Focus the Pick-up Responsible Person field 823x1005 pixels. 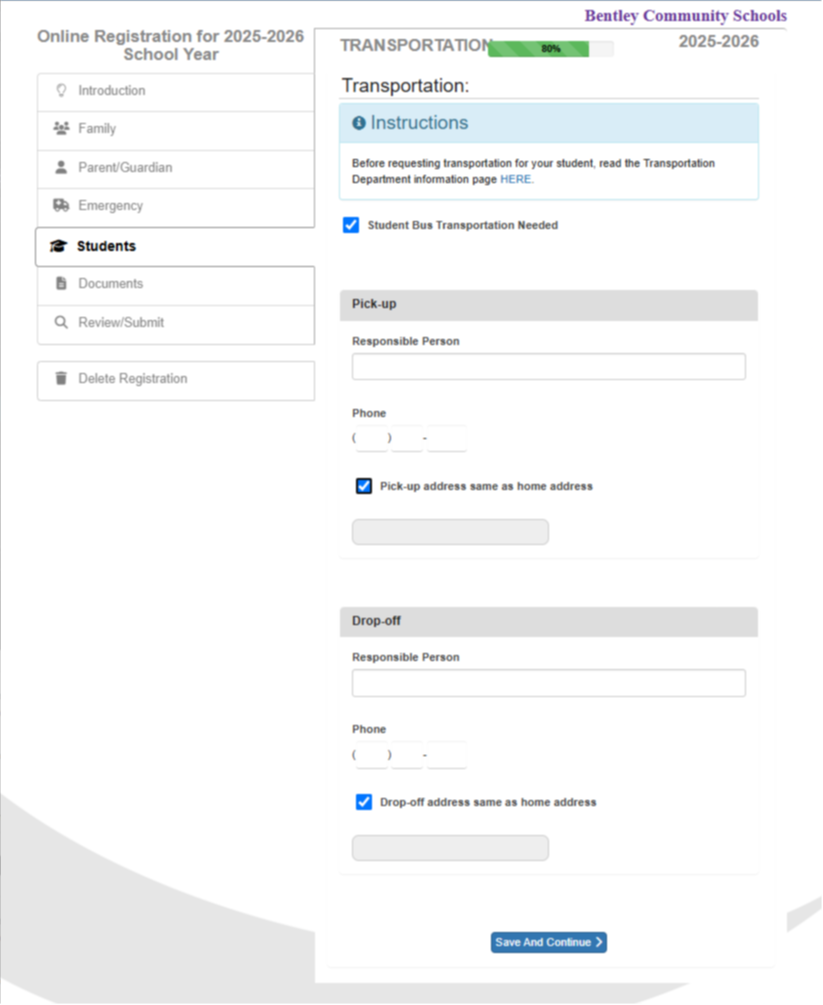click(549, 367)
